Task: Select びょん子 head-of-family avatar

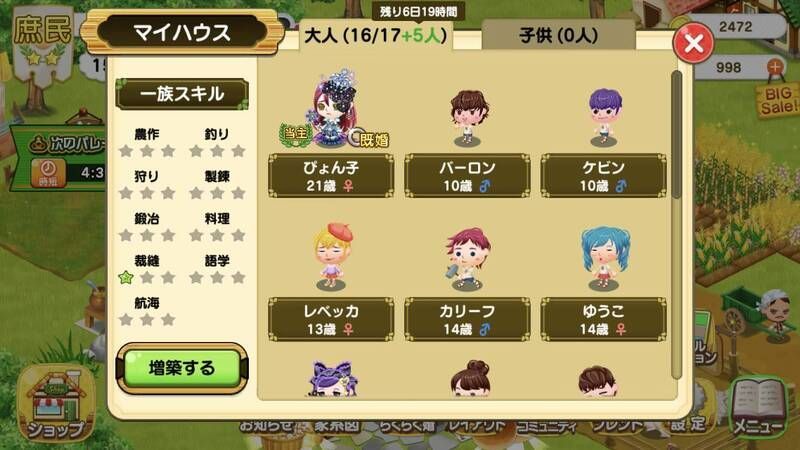Action: pyautogui.click(x=334, y=110)
